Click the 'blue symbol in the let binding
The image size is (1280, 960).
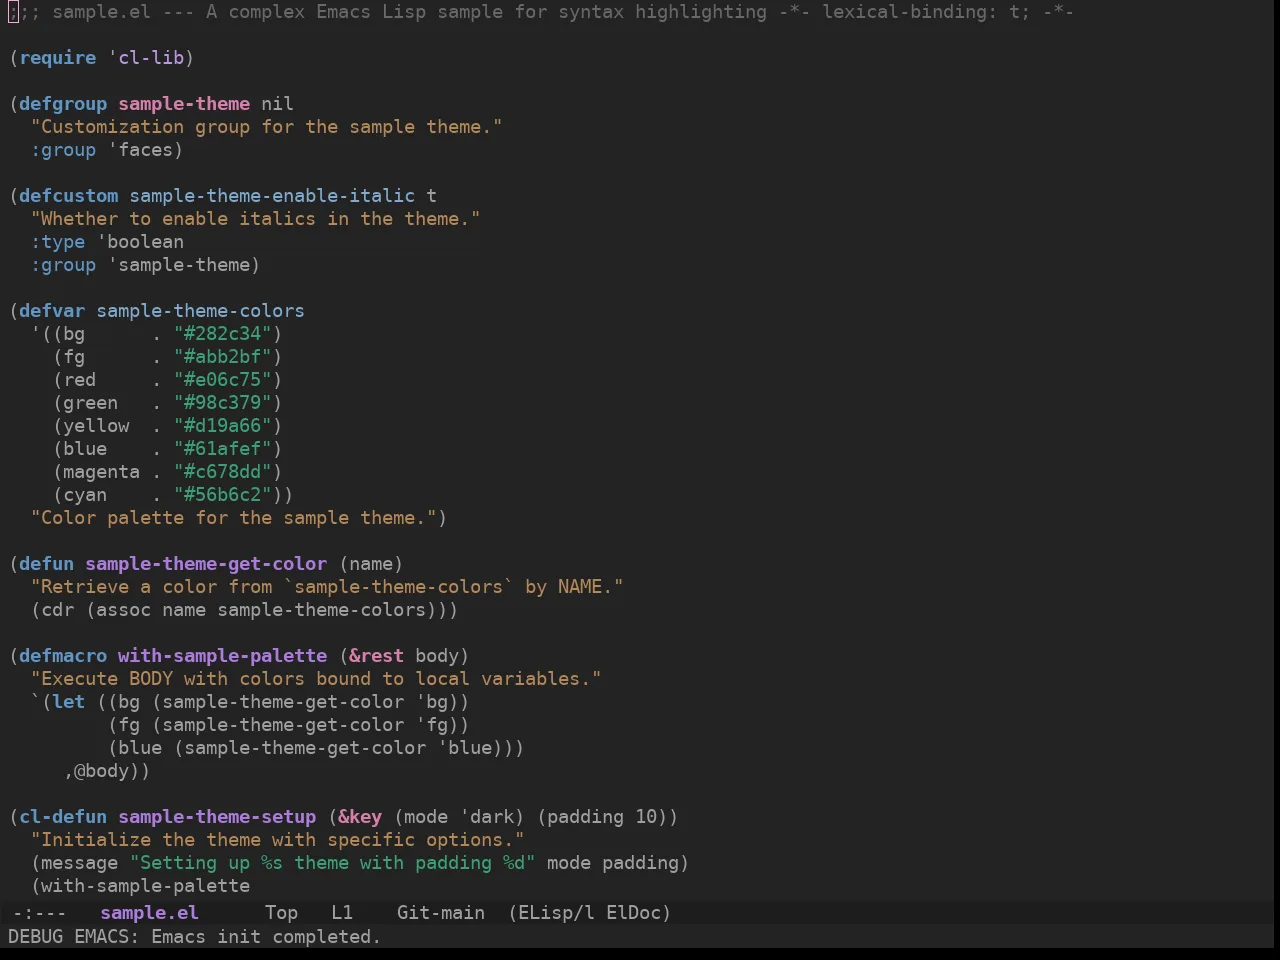465,748
